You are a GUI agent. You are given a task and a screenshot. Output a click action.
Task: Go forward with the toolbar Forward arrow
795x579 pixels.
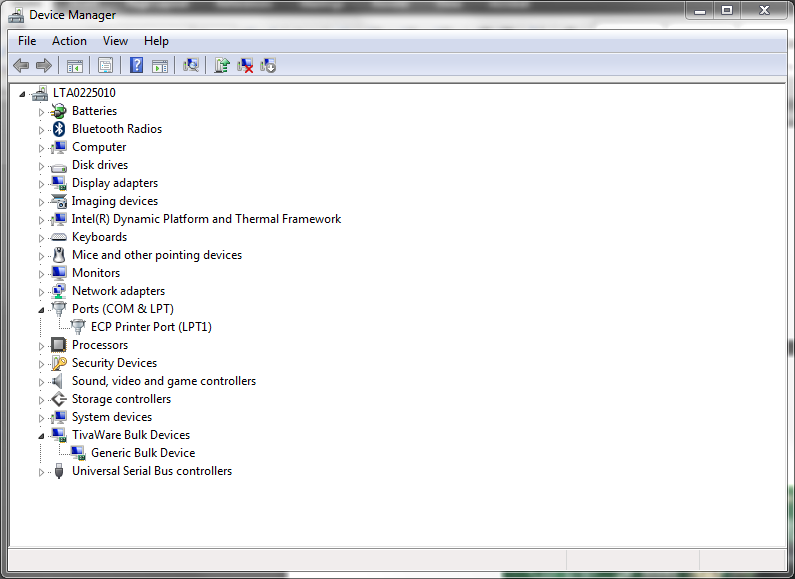tap(44, 65)
